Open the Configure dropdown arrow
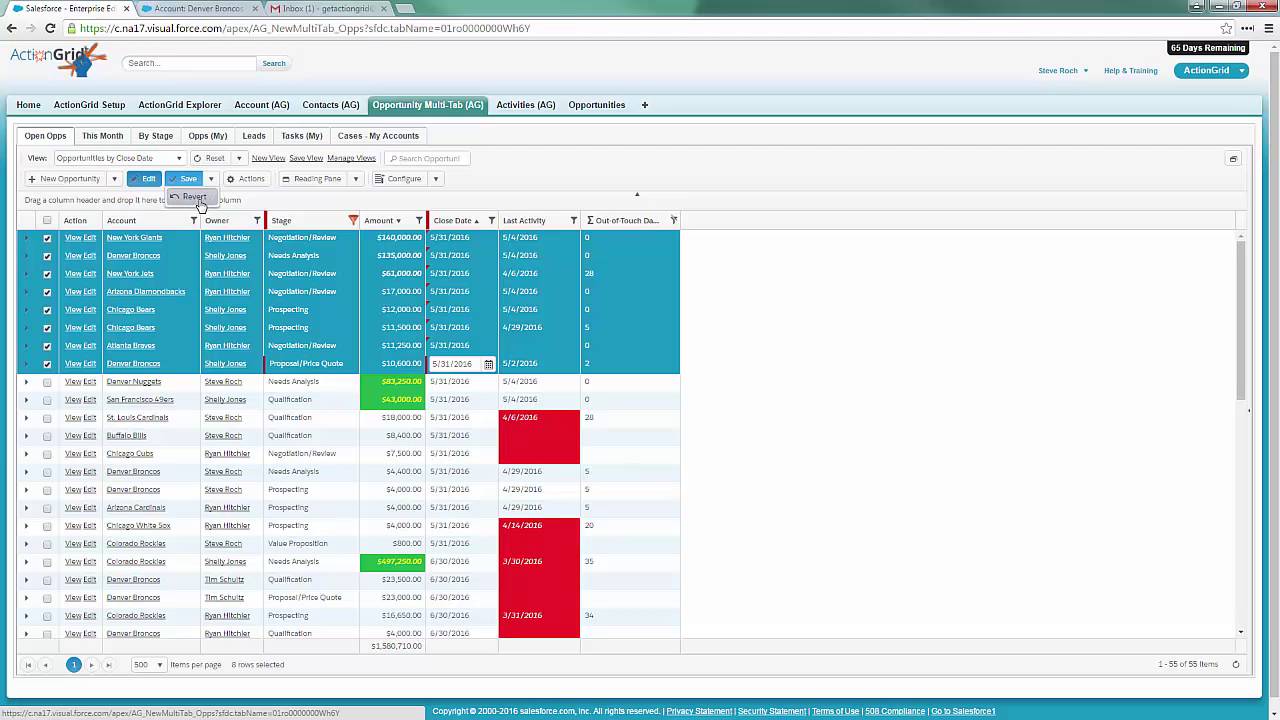1280x720 pixels. pos(435,179)
